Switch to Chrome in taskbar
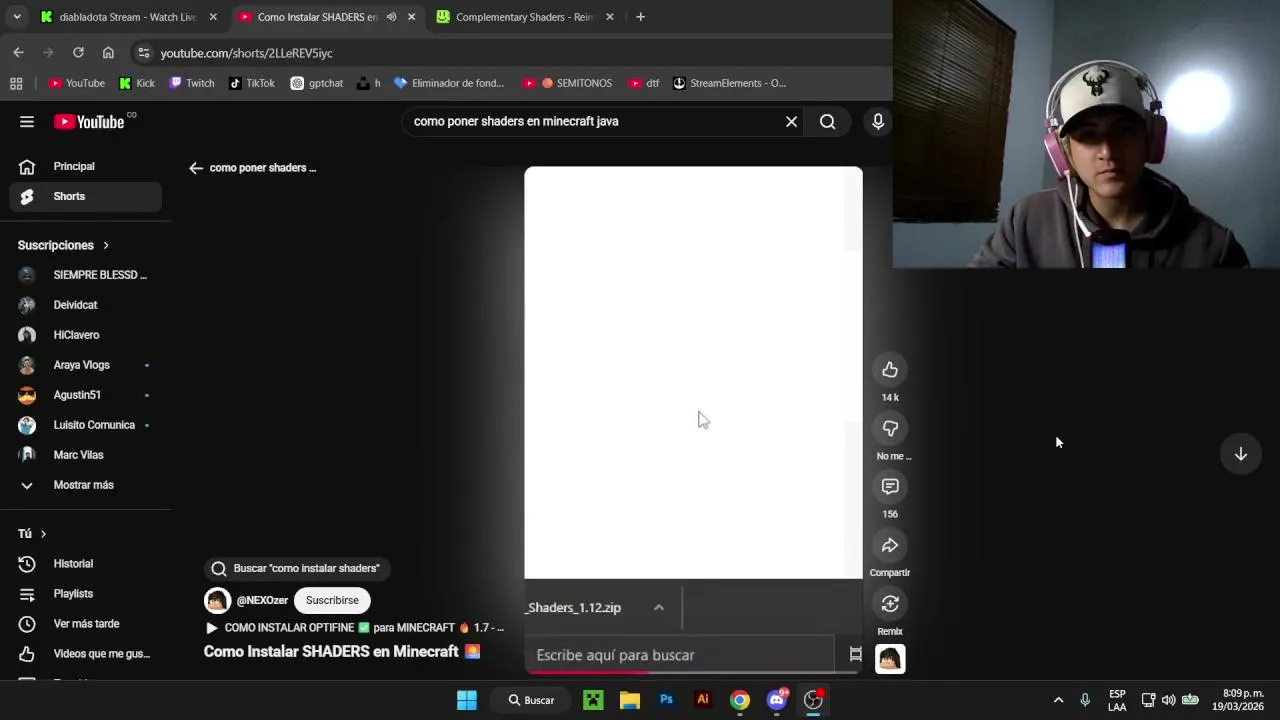The width and height of the screenshot is (1280, 720). [739, 700]
